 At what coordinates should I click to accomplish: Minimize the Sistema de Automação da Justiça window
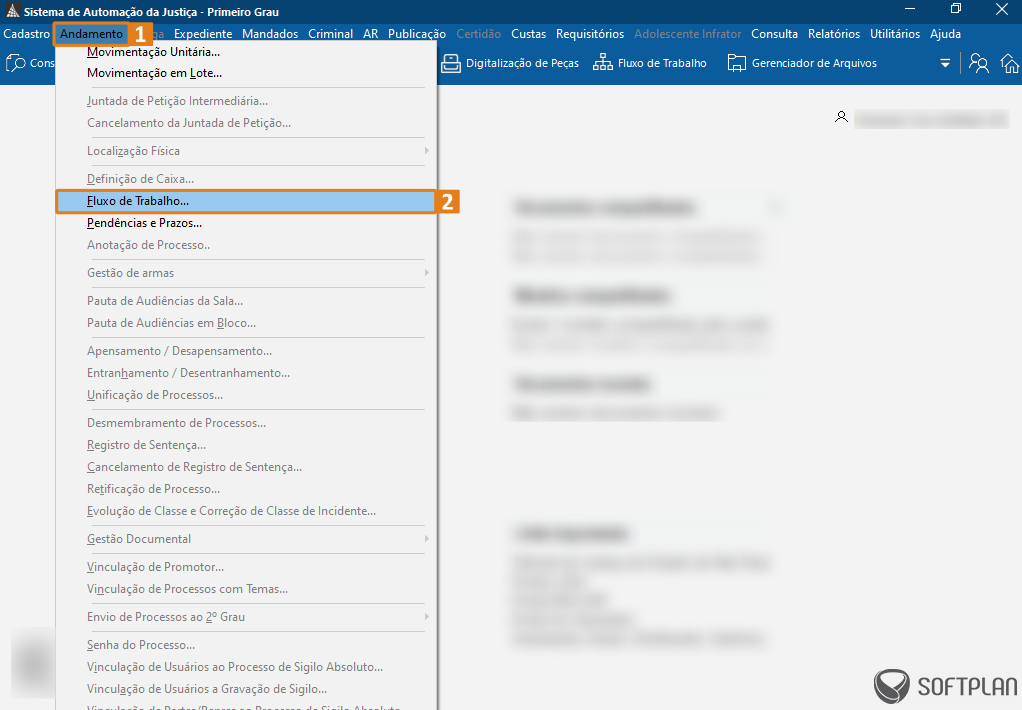[911, 8]
